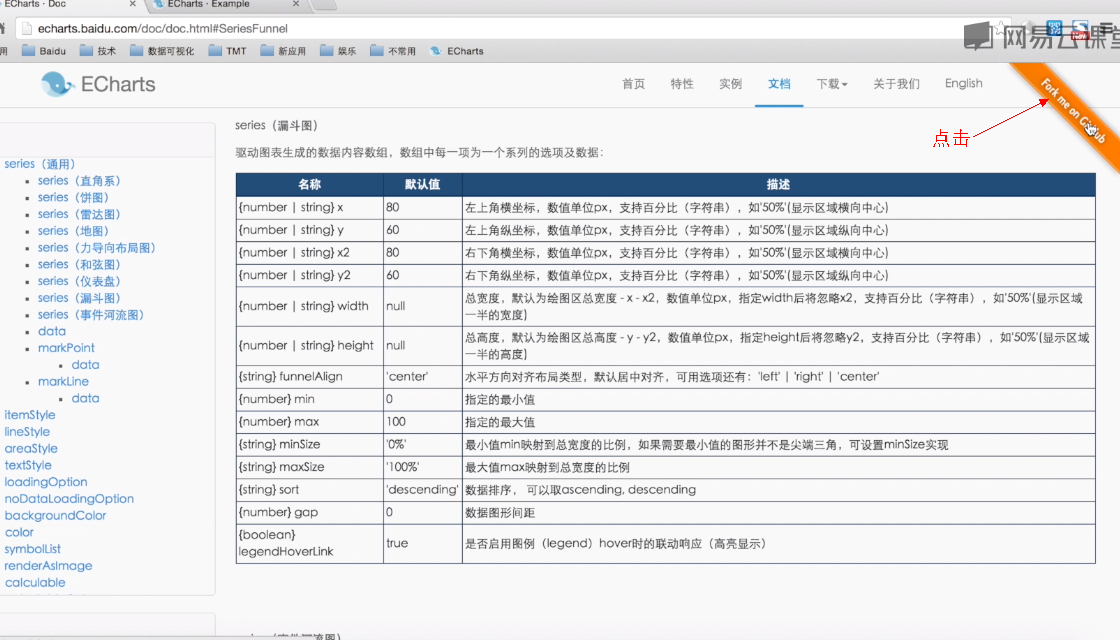Open the noDataLoadingOption sidebar link
This screenshot has height=640, width=1120.
click(x=69, y=499)
